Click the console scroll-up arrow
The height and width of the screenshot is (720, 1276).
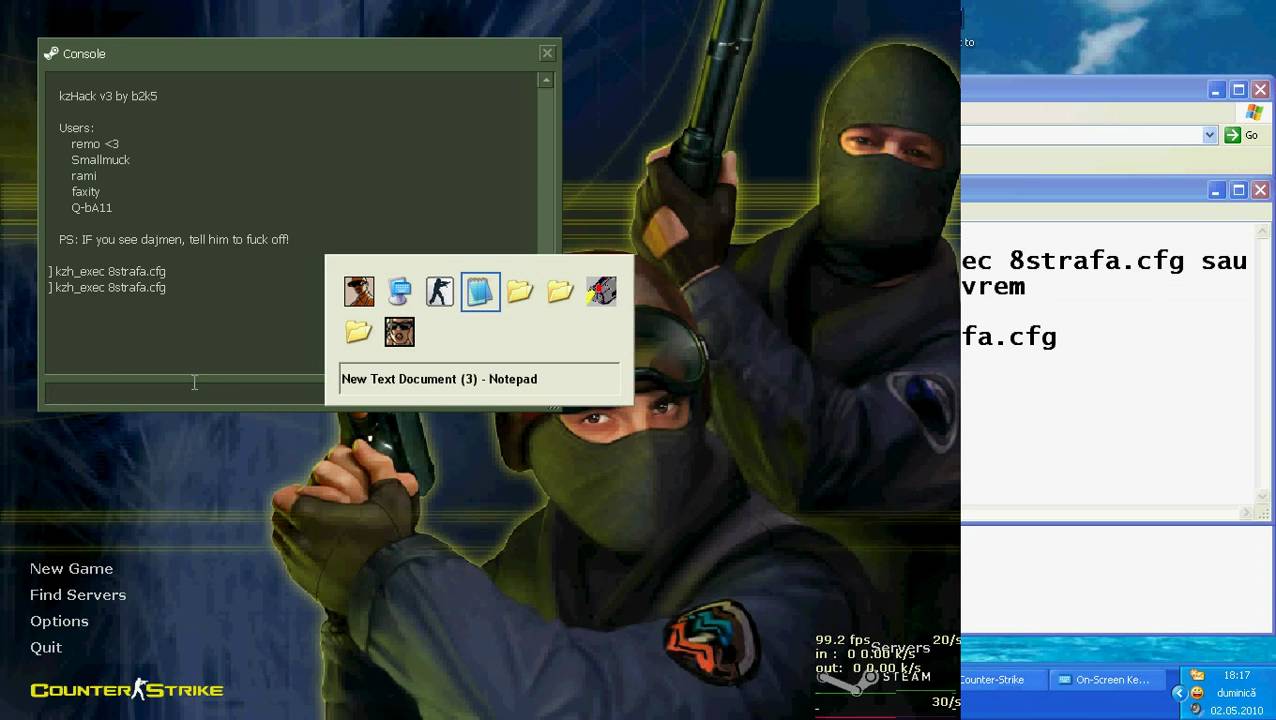point(546,80)
